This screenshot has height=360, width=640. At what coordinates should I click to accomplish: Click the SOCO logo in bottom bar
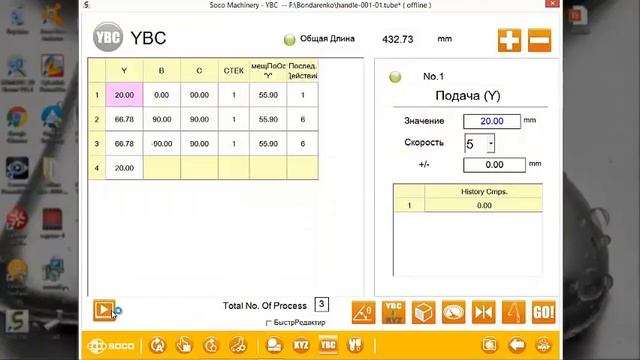pos(111,346)
